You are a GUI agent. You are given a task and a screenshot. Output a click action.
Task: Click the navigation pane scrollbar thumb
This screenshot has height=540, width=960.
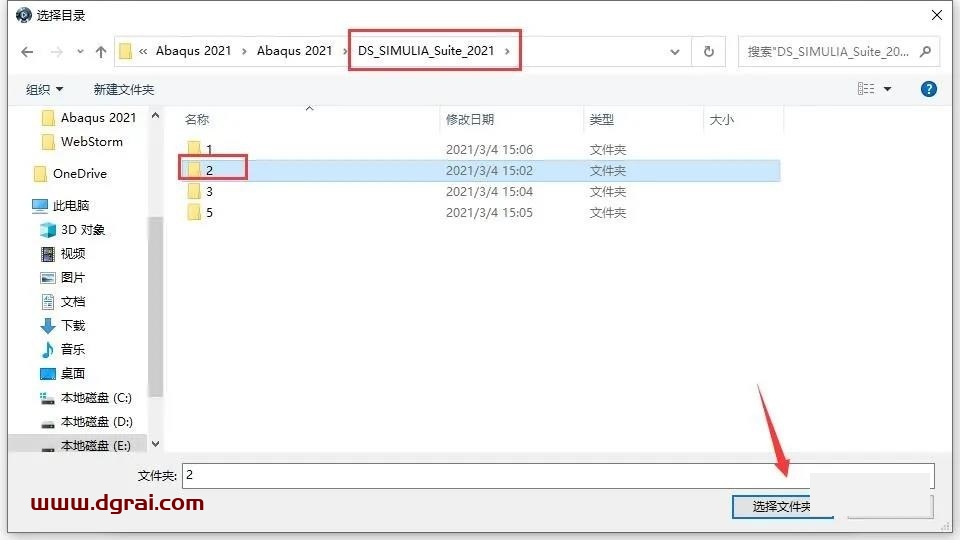[156, 306]
